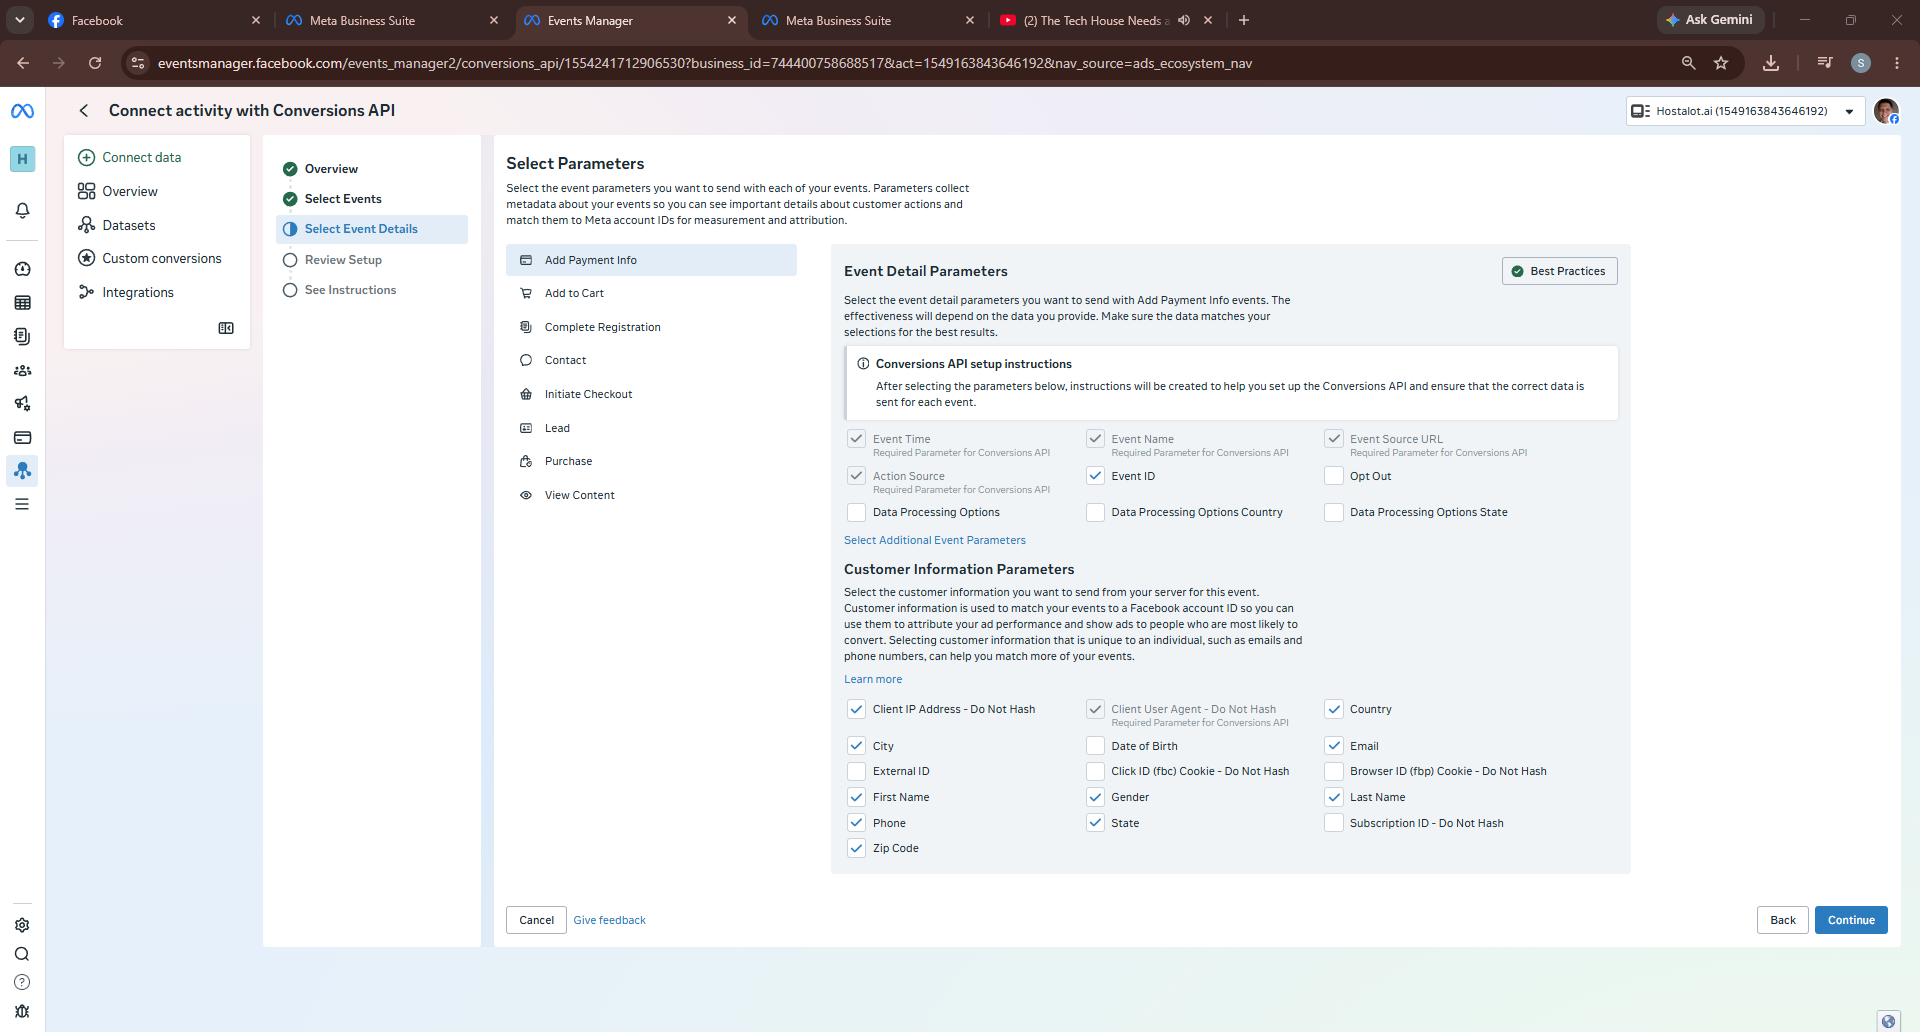Mute the YouTube tab audio icon

[1184, 20]
